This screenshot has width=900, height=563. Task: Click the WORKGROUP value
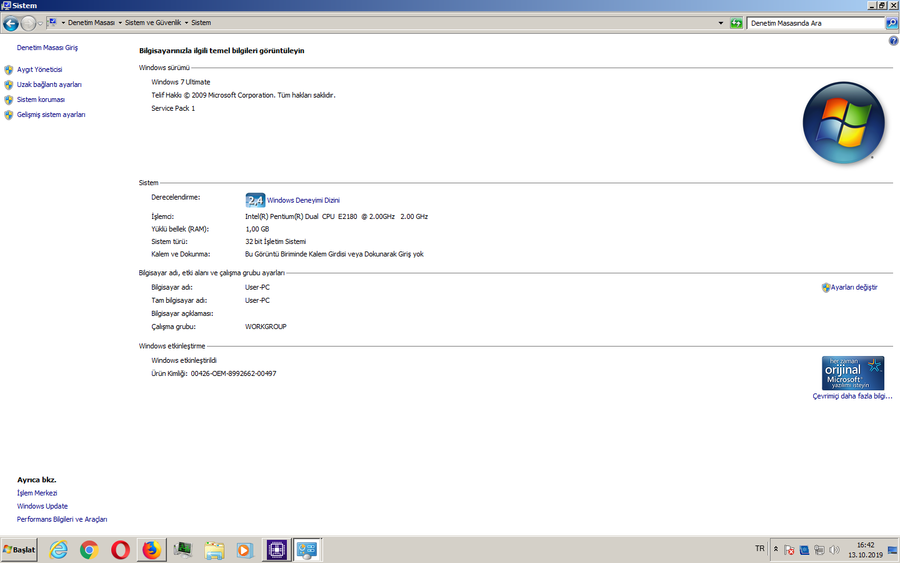tap(265, 327)
